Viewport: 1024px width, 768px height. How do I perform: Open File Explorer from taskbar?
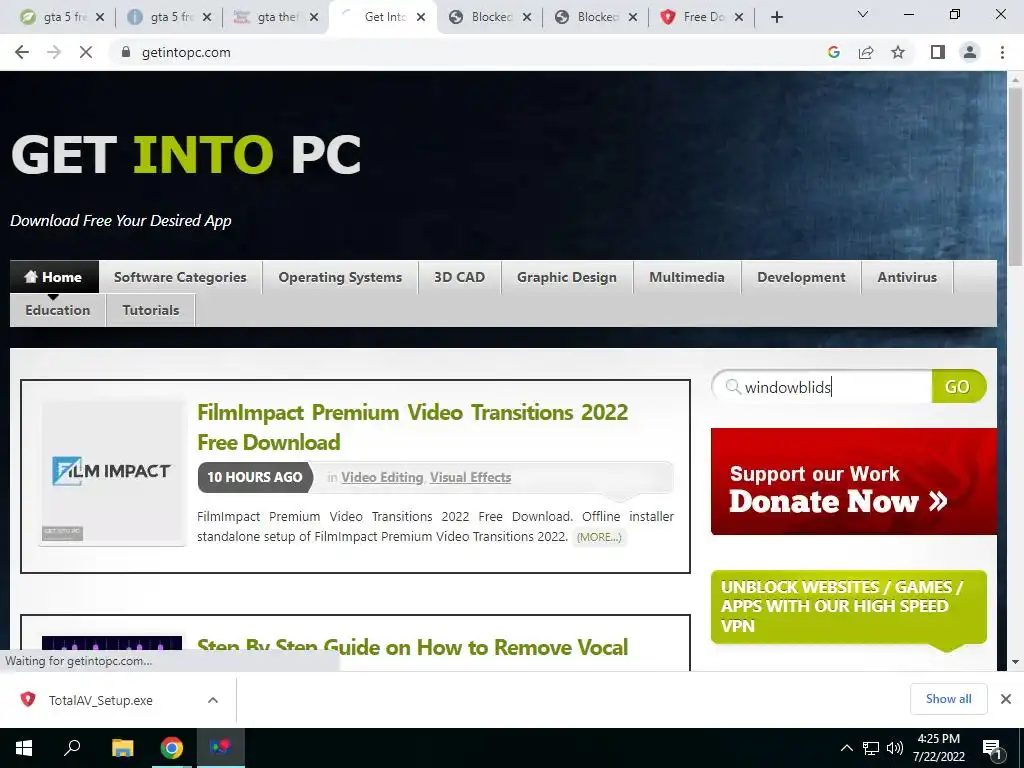(122, 748)
